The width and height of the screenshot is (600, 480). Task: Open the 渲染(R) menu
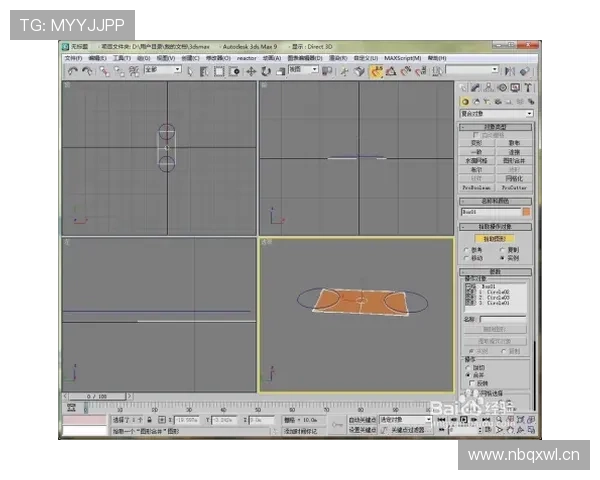point(338,58)
